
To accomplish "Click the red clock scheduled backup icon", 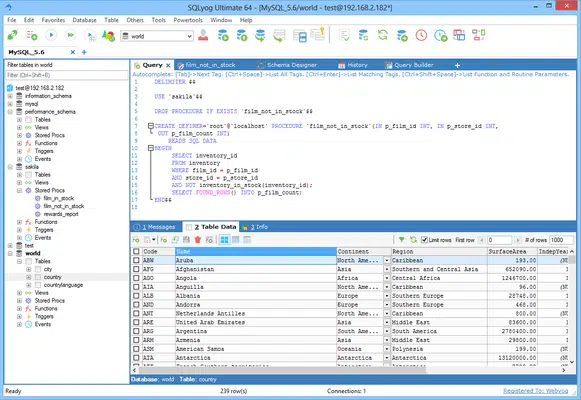I will pyautogui.click(x=421, y=35).
